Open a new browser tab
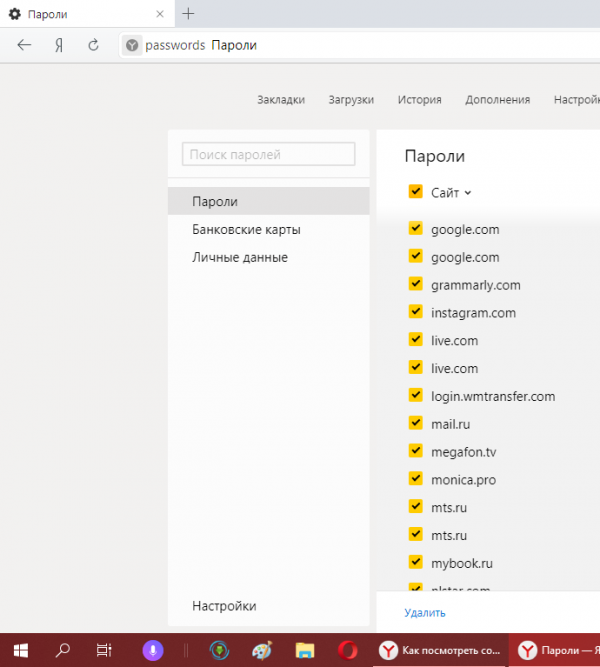This screenshot has width=600, height=667. pyautogui.click(x=188, y=14)
